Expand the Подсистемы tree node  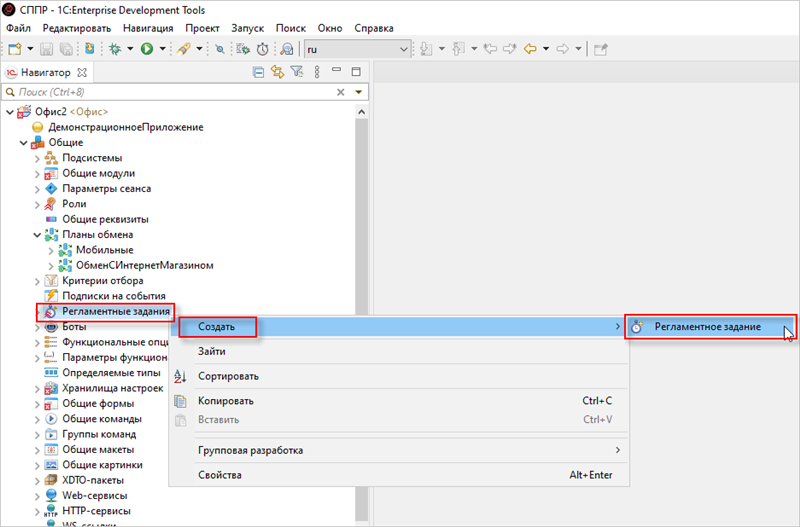pos(38,158)
